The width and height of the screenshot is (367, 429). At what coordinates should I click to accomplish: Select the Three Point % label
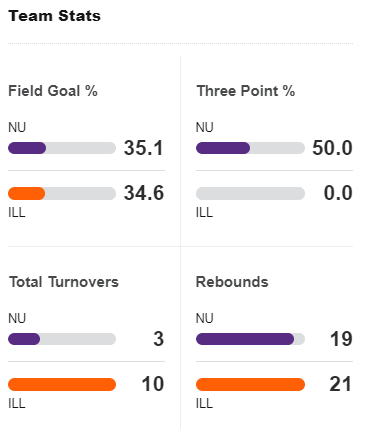[x=246, y=91]
